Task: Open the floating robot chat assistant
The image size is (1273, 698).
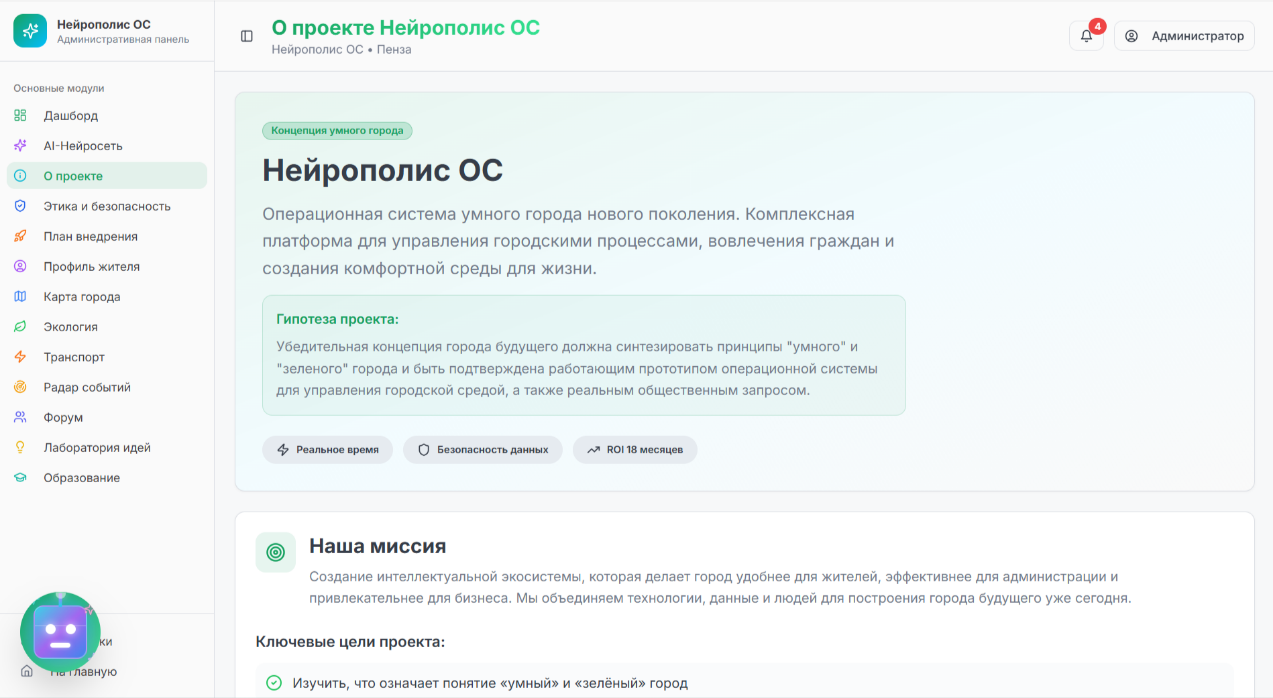Action: 60,632
